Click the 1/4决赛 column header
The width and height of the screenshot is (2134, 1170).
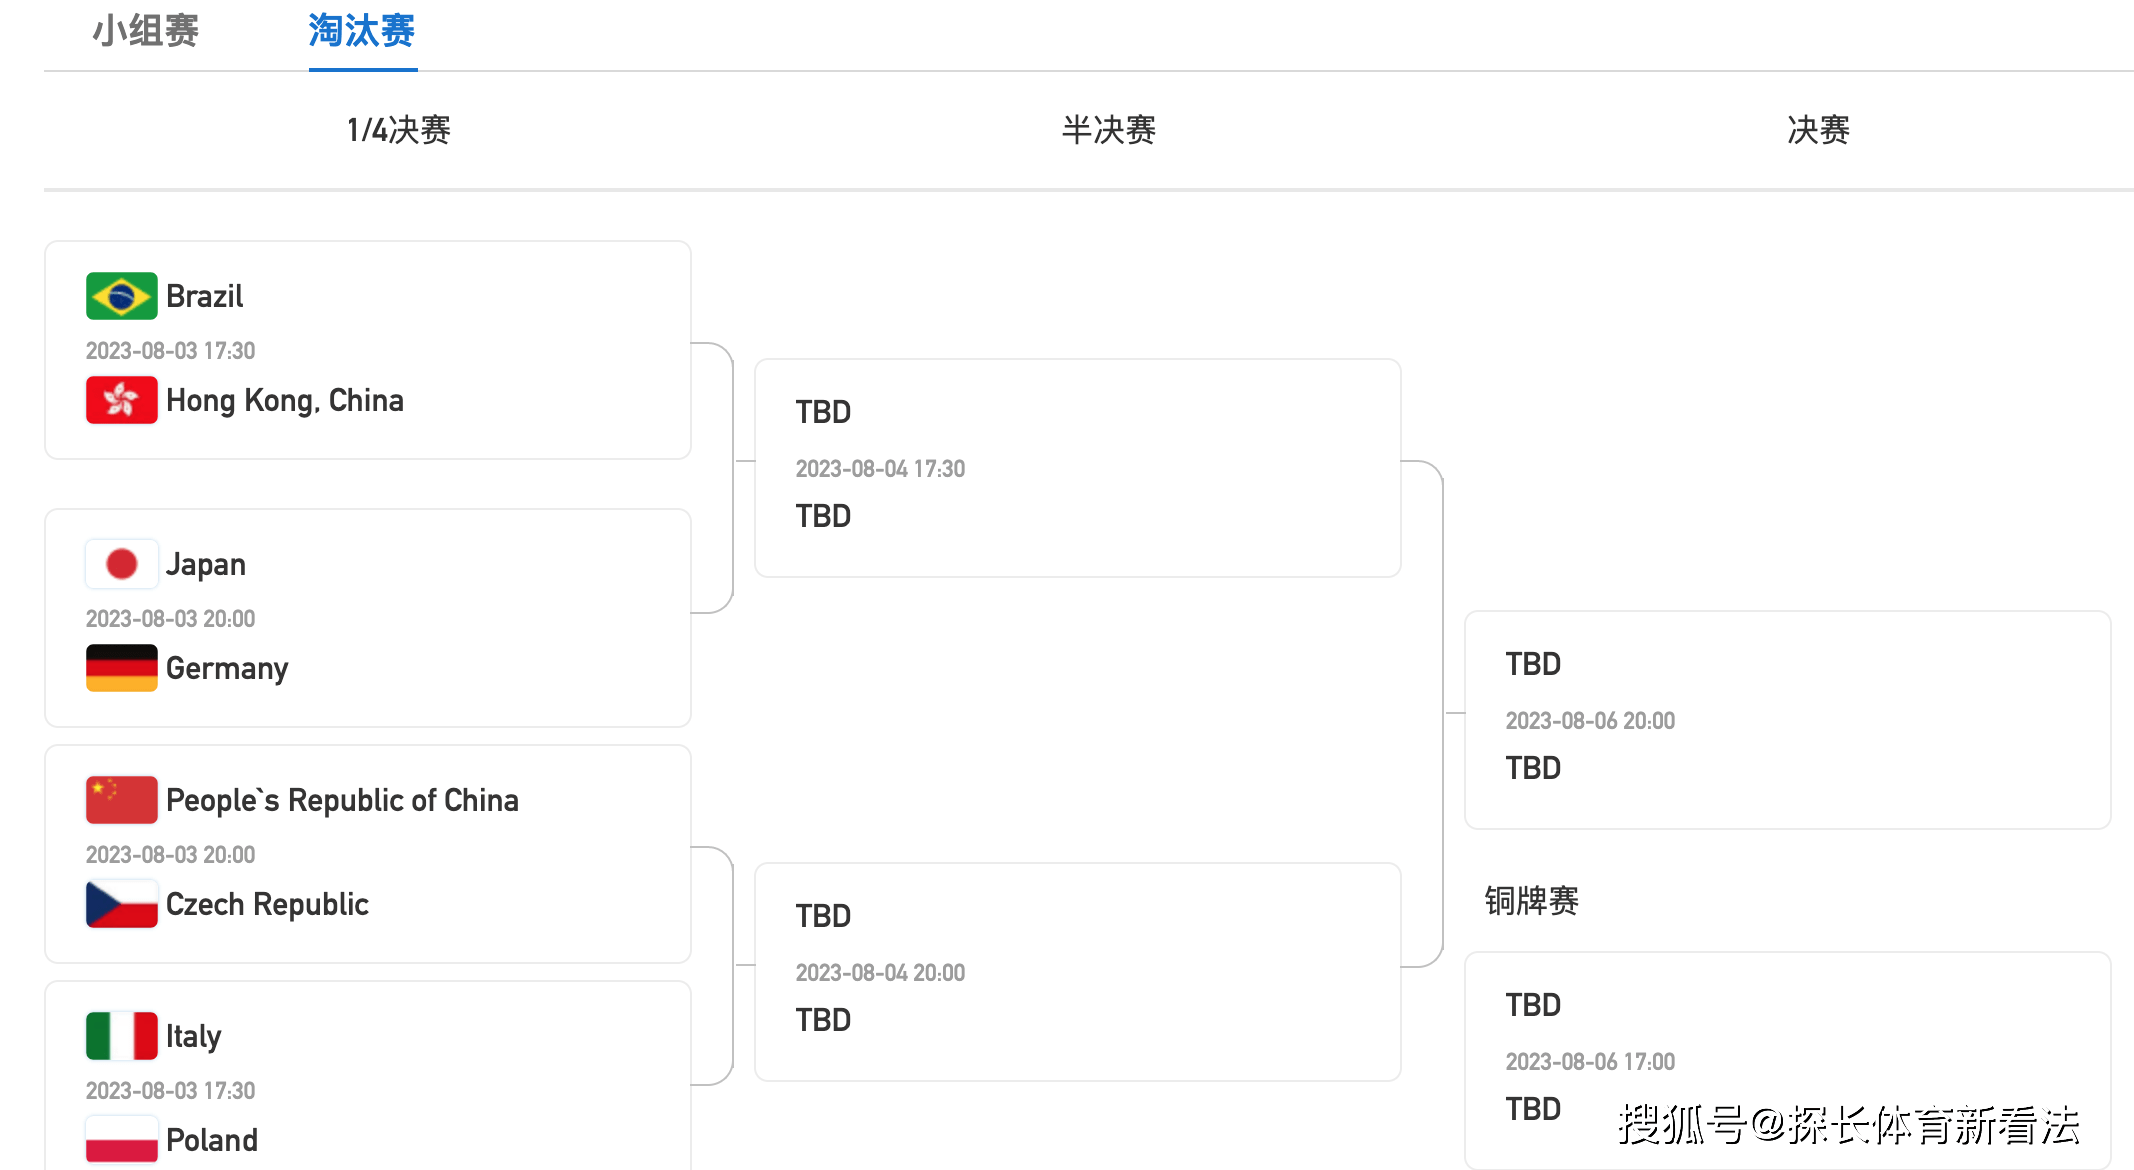[399, 130]
